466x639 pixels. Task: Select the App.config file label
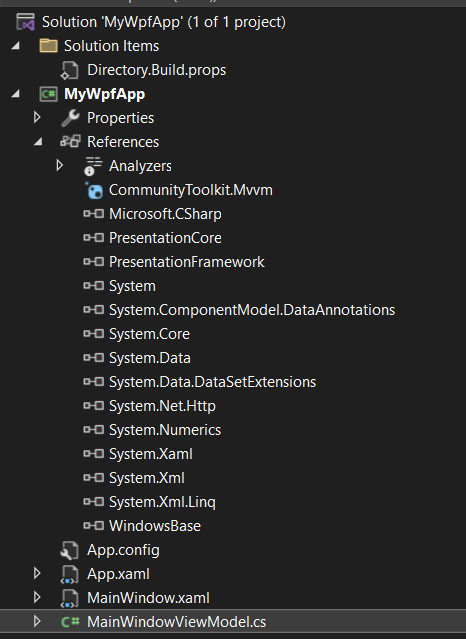[123, 550]
